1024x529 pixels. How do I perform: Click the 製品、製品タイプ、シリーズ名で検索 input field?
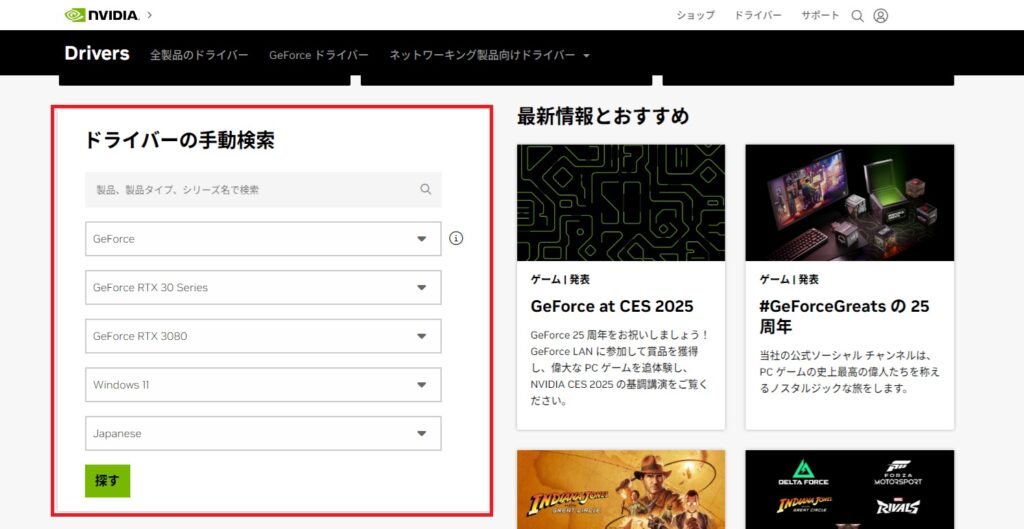click(x=263, y=189)
